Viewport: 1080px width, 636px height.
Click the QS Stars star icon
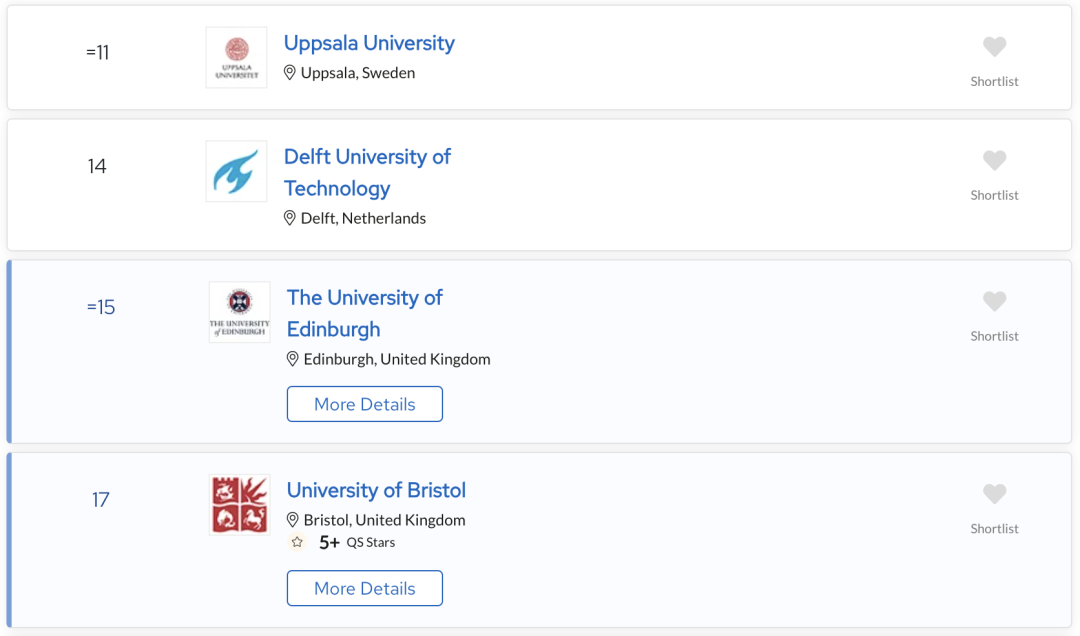pyautogui.click(x=297, y=542)
